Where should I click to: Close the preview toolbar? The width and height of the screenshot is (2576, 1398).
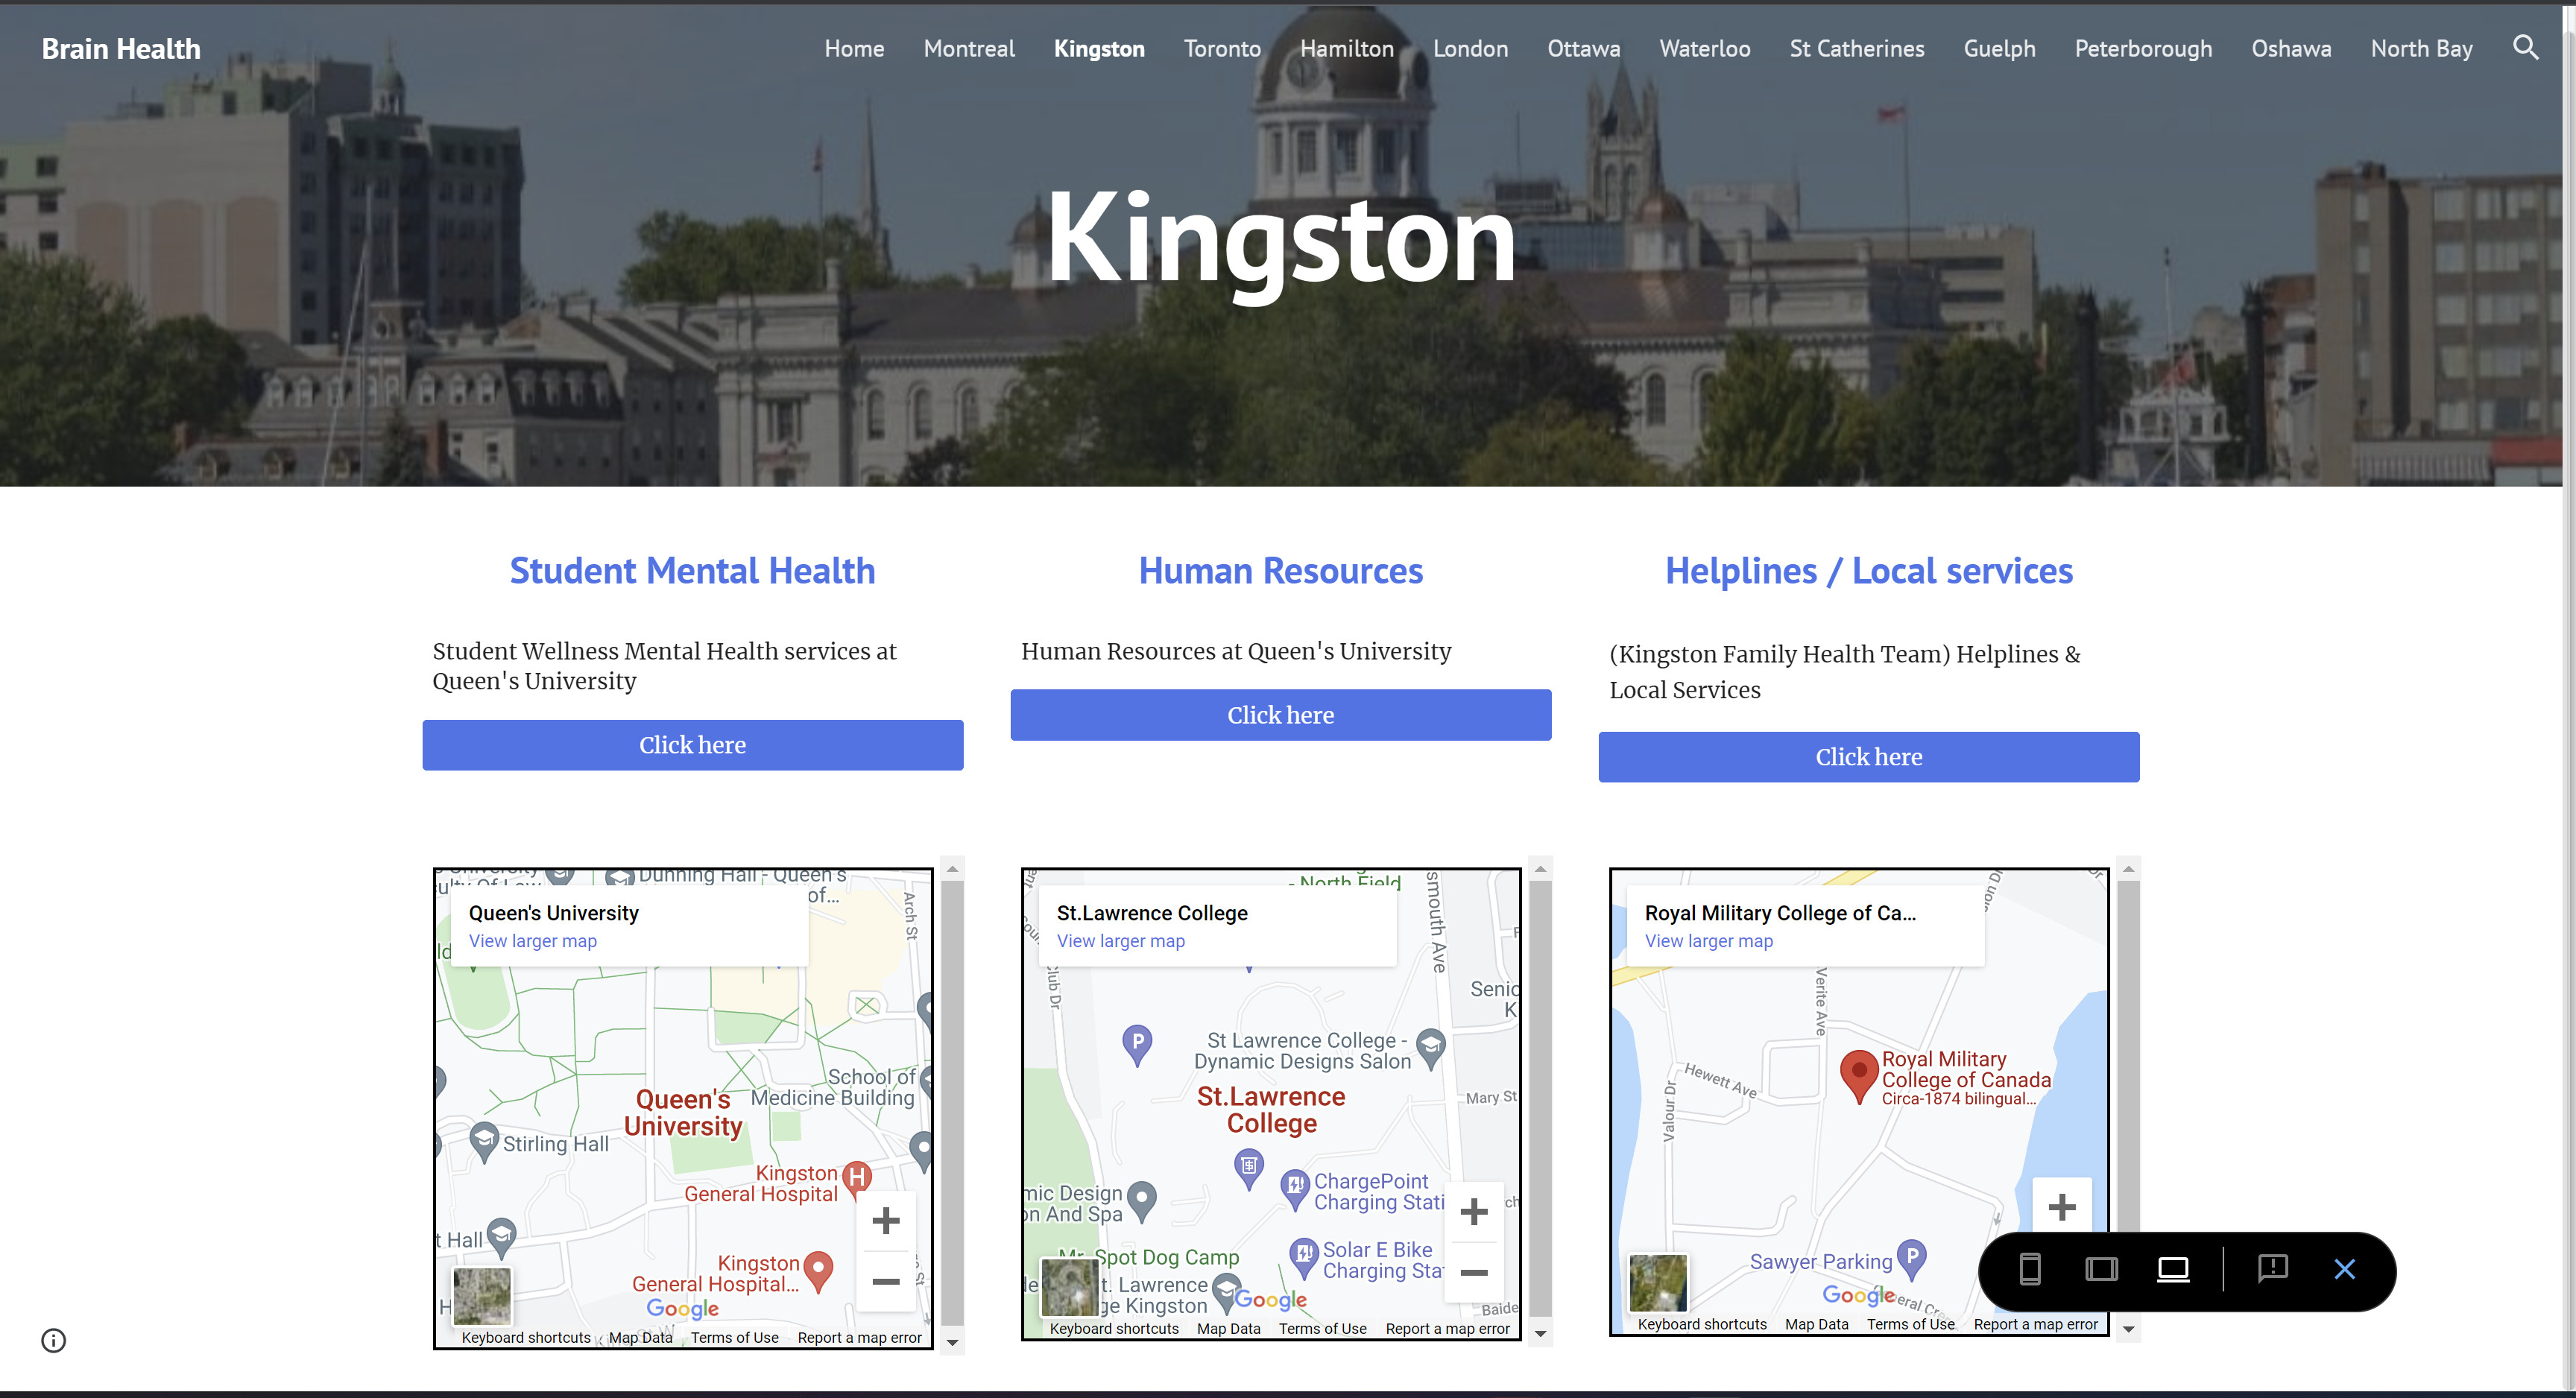tap(2344, 1269)
